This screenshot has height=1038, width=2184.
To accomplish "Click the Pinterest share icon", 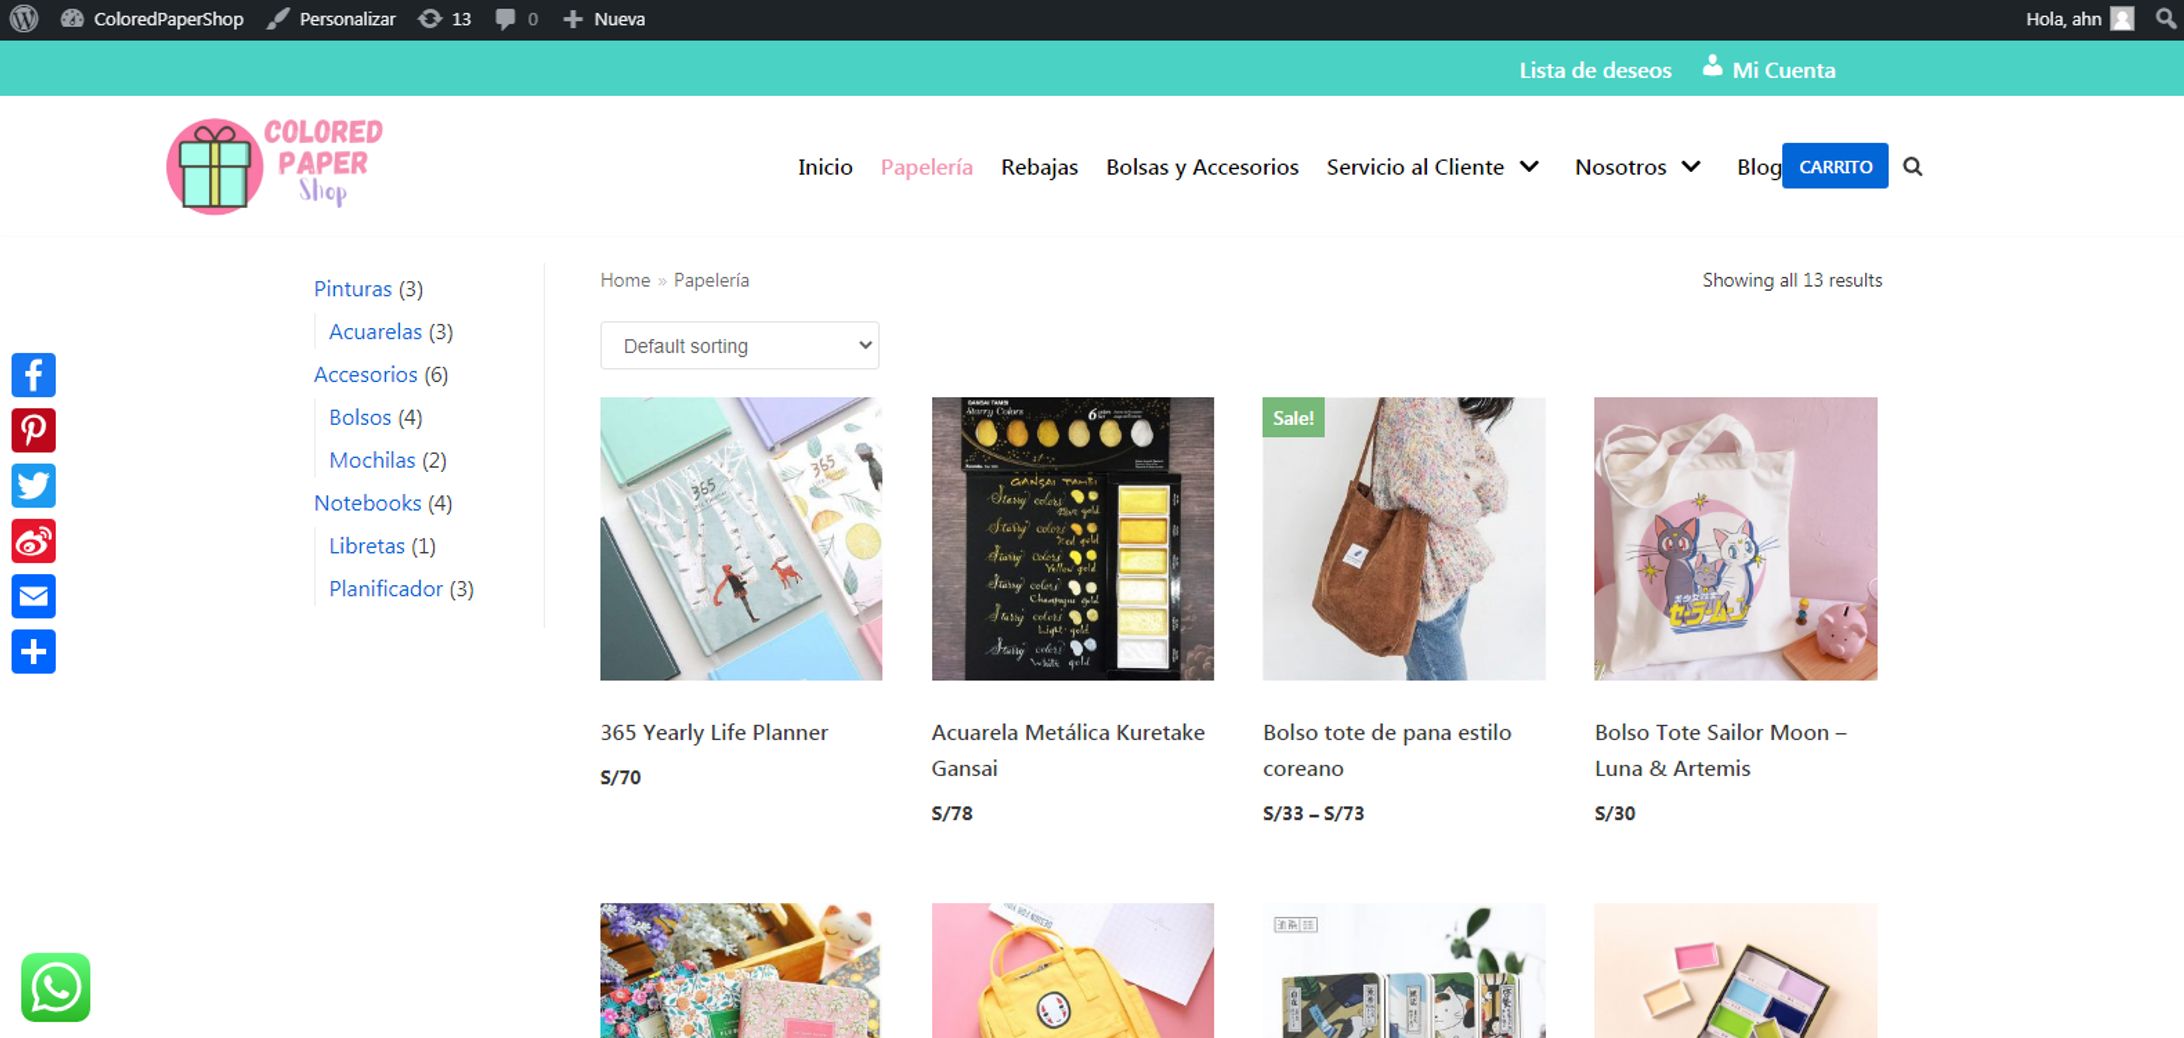I will [x=33, y=430].
